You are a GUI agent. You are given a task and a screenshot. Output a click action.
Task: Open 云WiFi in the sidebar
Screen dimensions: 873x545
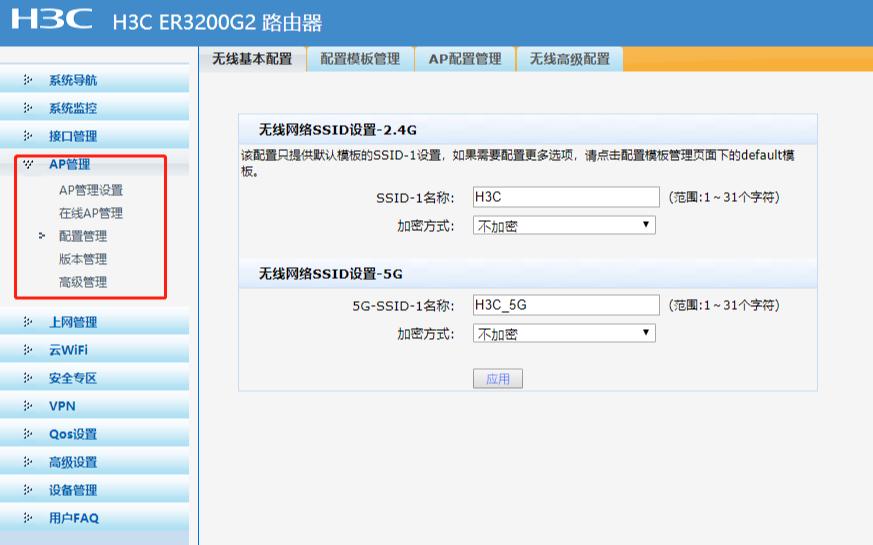point(68,350)
